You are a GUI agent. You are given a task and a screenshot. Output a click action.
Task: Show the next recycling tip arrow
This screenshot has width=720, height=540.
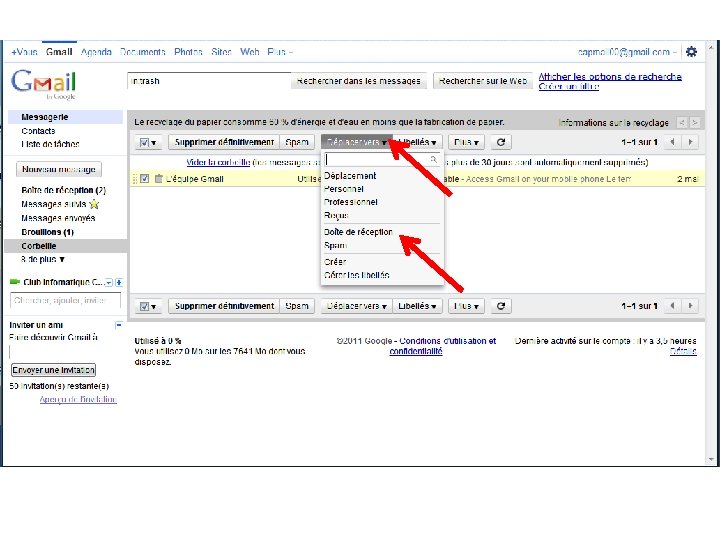point(695,123)
